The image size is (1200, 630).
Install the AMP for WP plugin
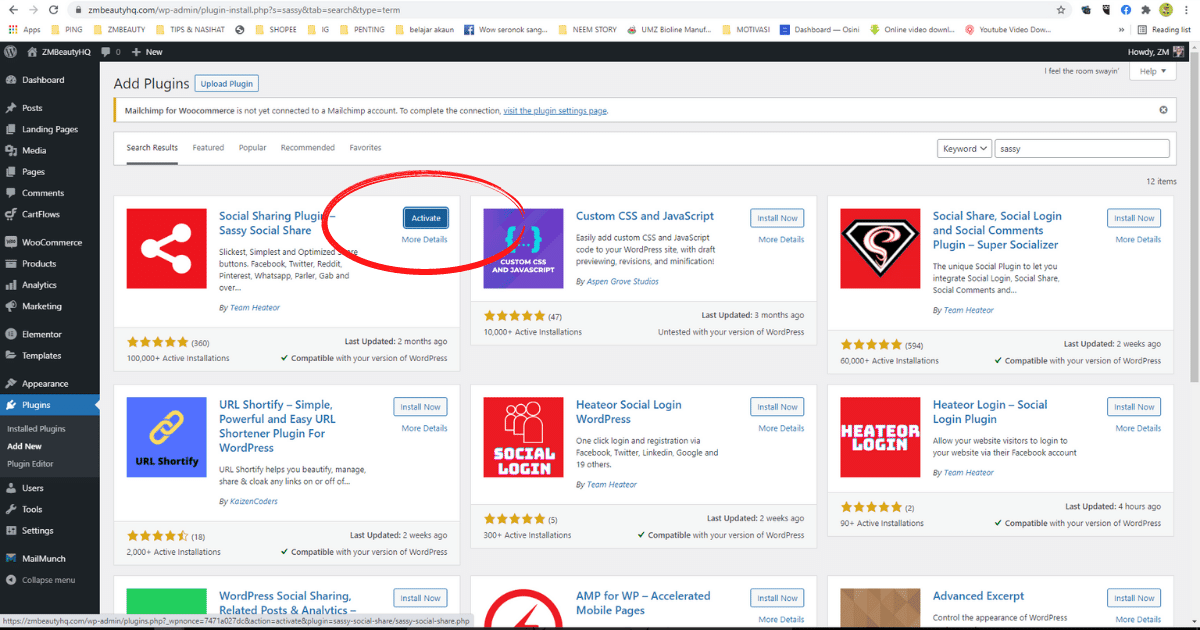777,598
